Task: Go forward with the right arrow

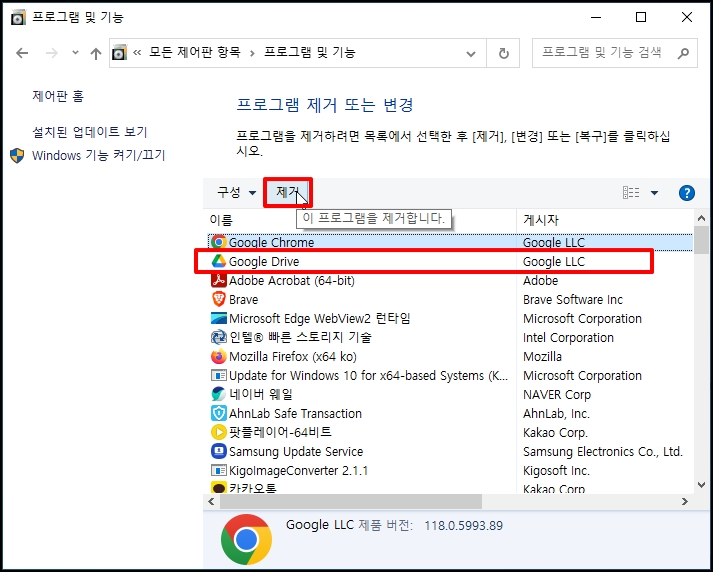Action: [x=52, y=53]
